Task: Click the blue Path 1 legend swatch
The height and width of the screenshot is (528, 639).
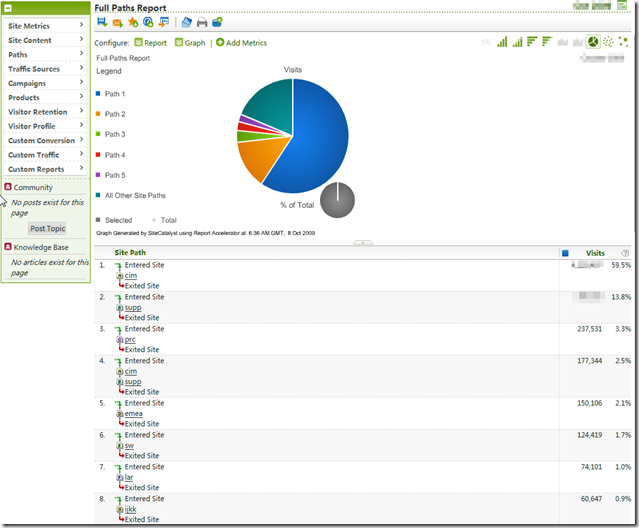Action: click(97, 93)
